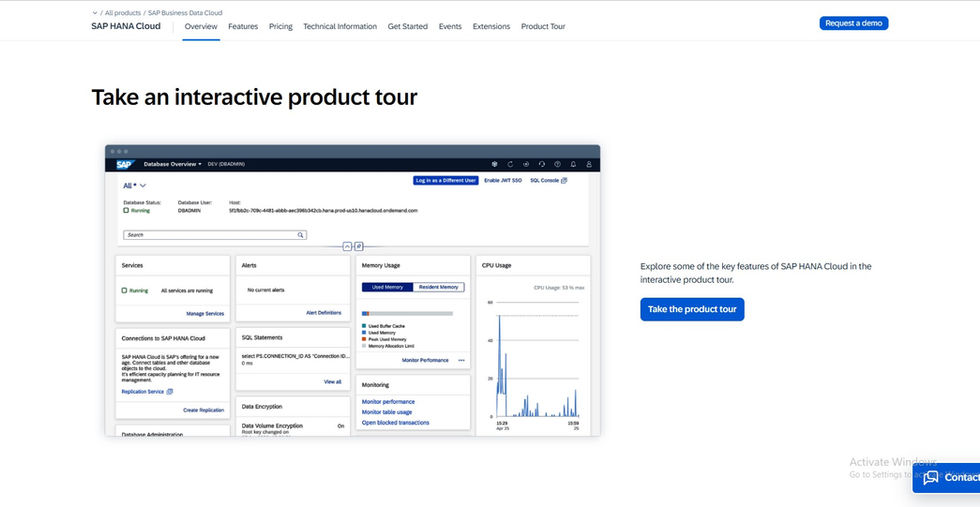This screenshot has width=980, height=507.
Task: Click the magnifier icon in Search field
Action: coord(300,235)
